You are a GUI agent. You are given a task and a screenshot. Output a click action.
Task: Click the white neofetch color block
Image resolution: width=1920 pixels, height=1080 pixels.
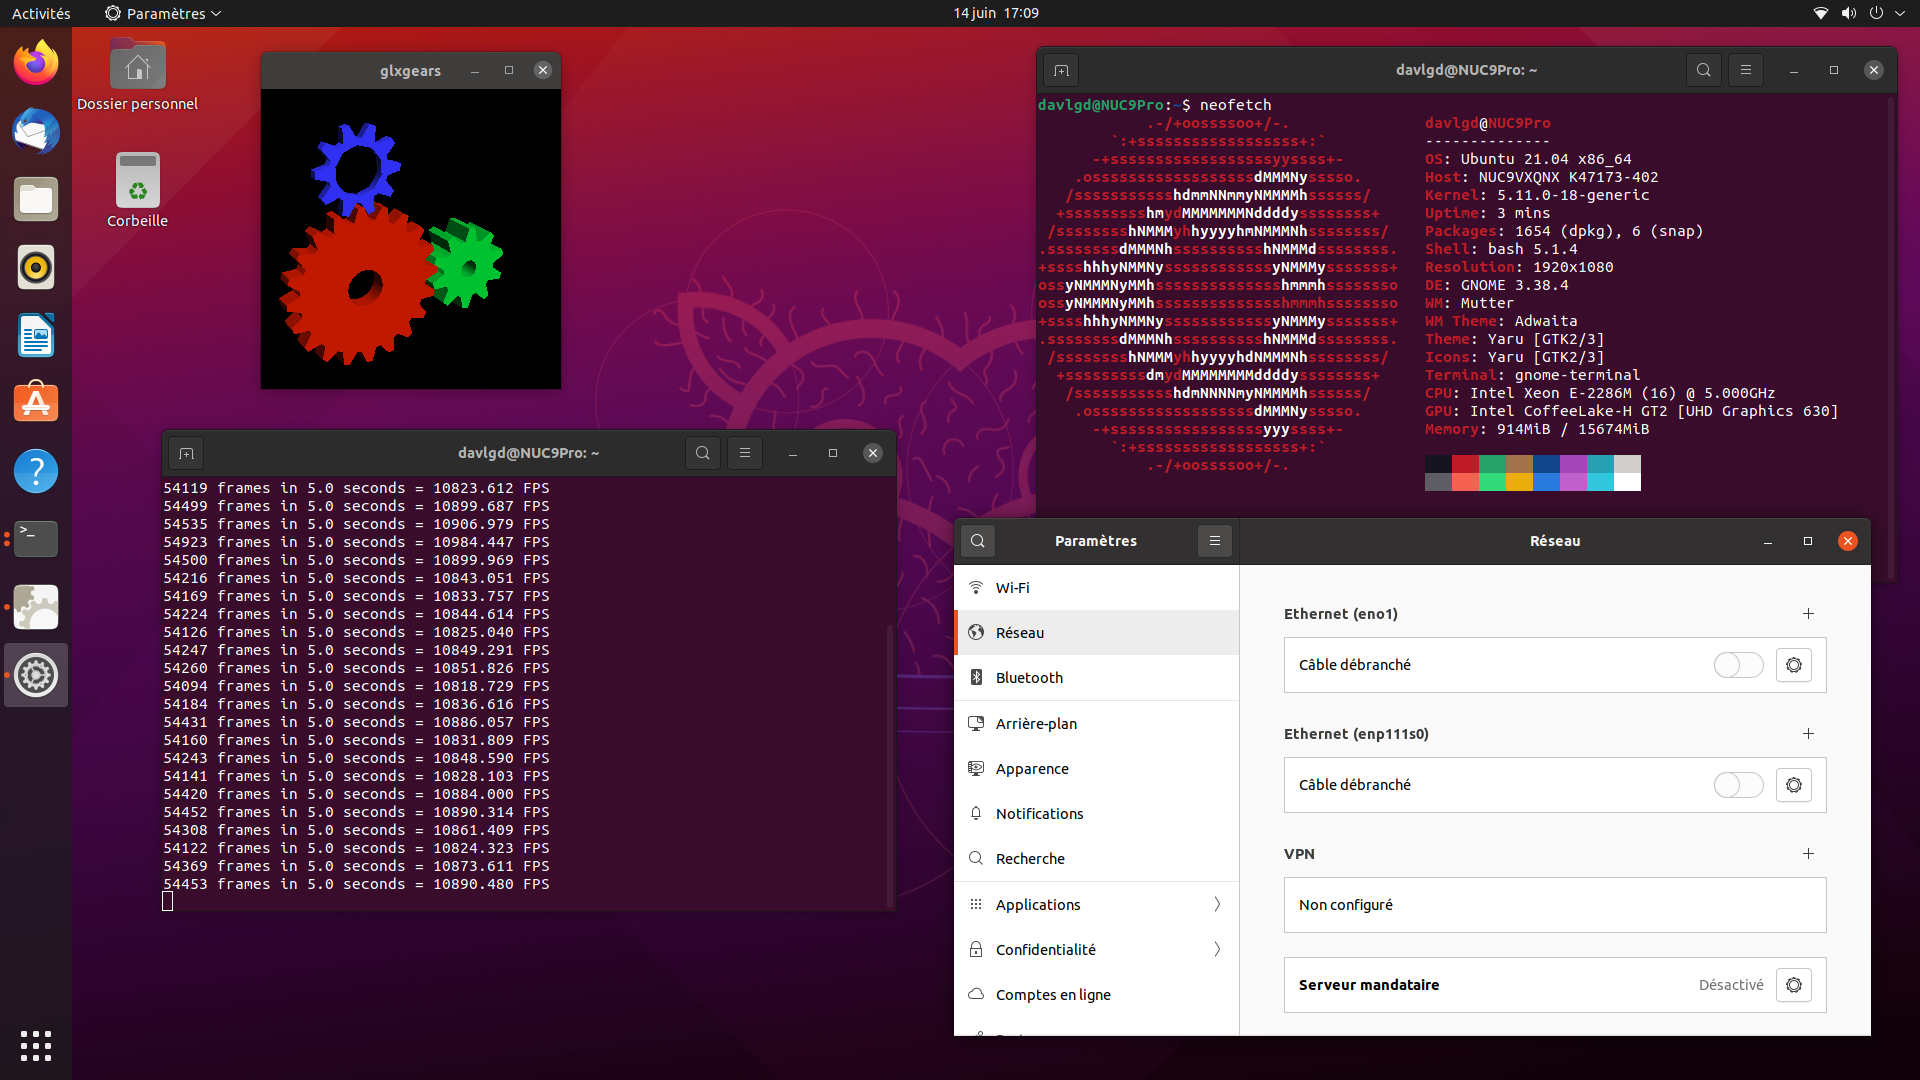(1627, 482)
